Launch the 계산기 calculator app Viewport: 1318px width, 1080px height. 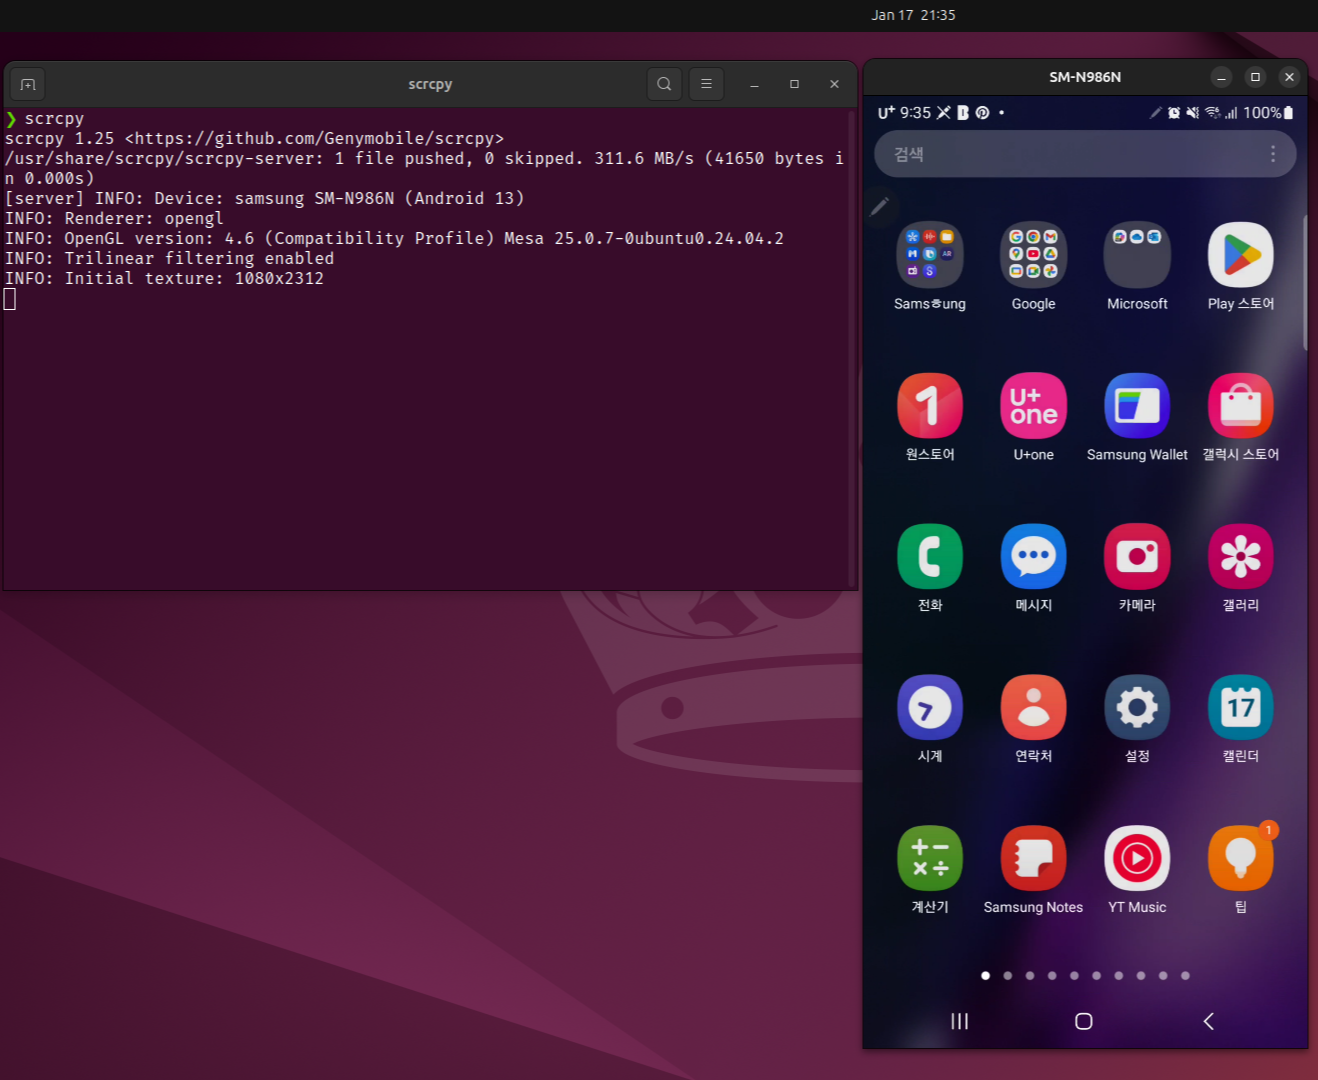(x=930, y=859)
